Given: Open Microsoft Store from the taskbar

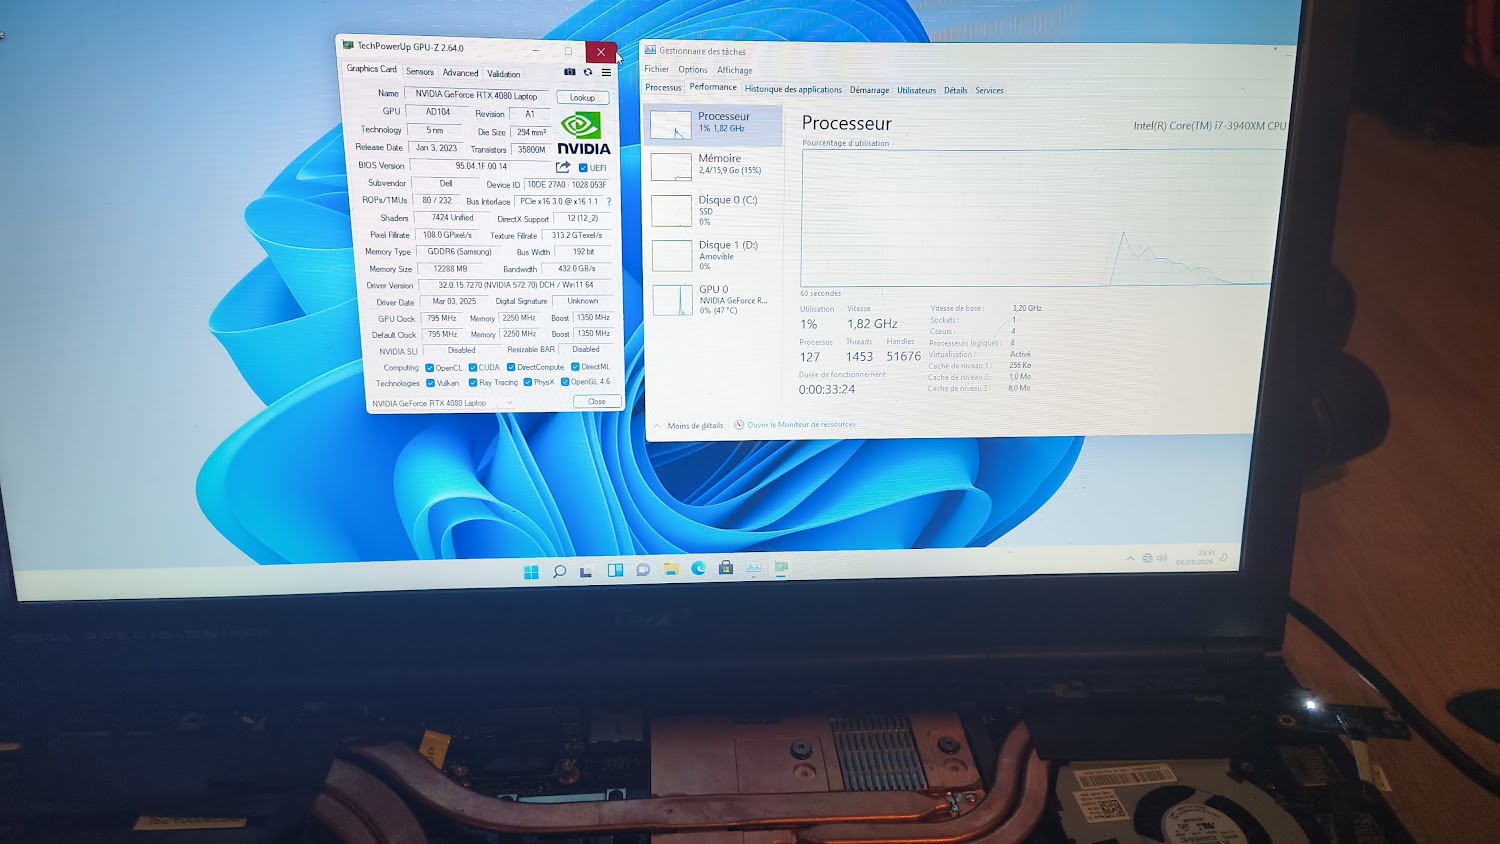Looking at the screenshot, I should (726, 568).
